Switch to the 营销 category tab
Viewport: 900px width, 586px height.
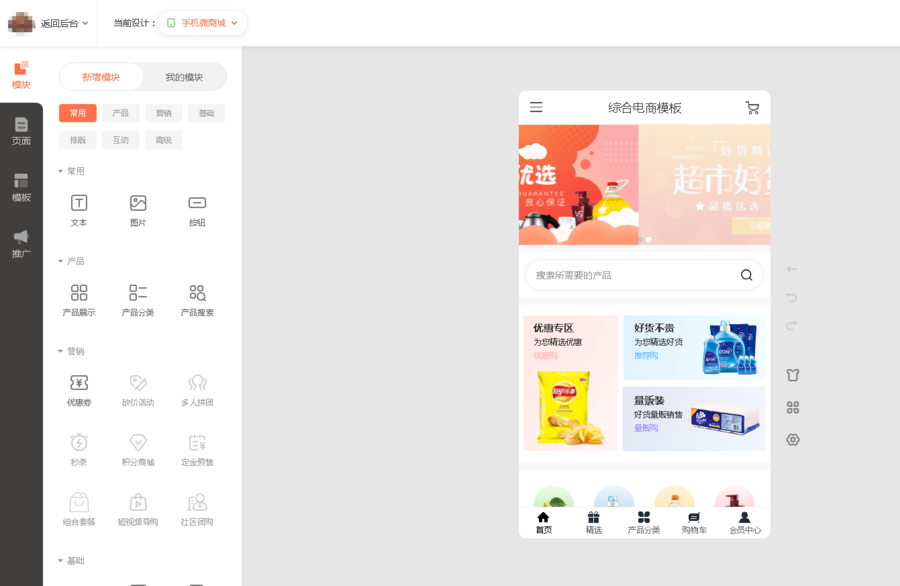162,113
